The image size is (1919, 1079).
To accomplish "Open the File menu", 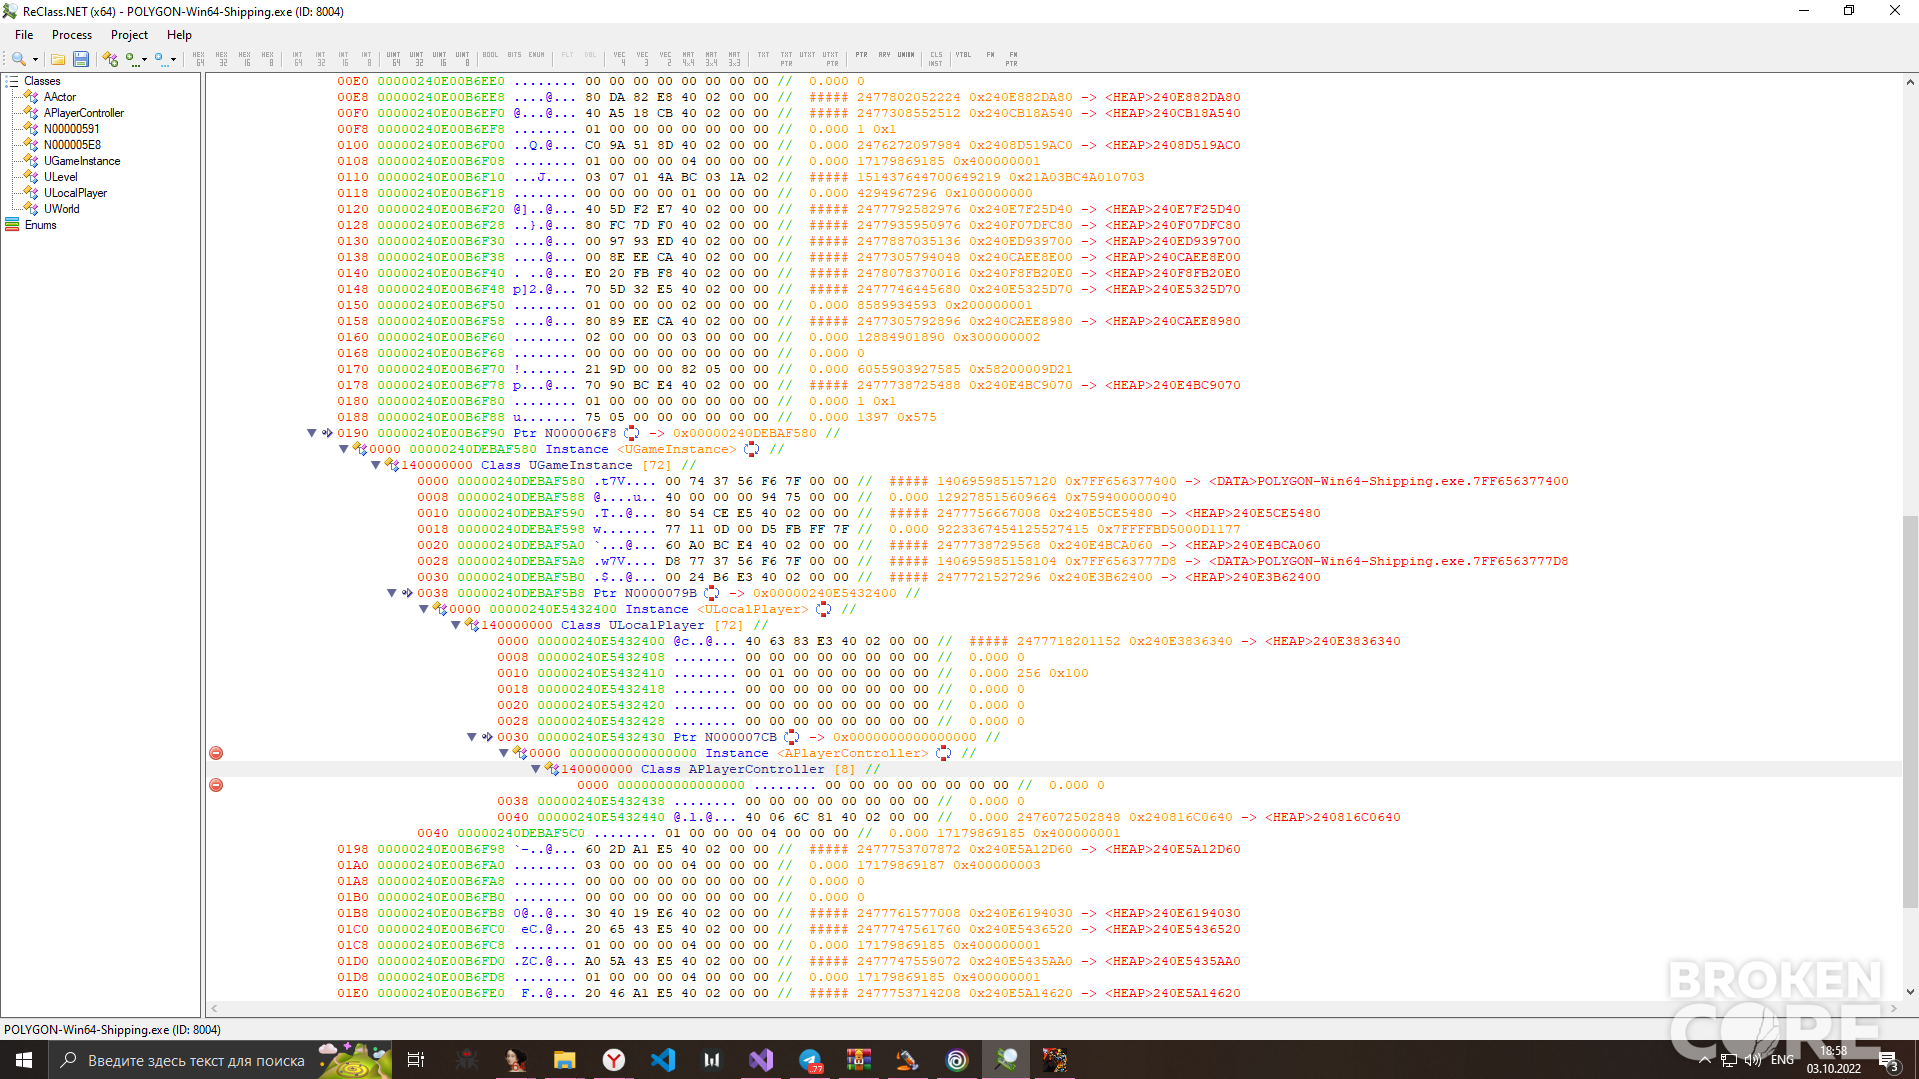I will (x=24, y=35).
